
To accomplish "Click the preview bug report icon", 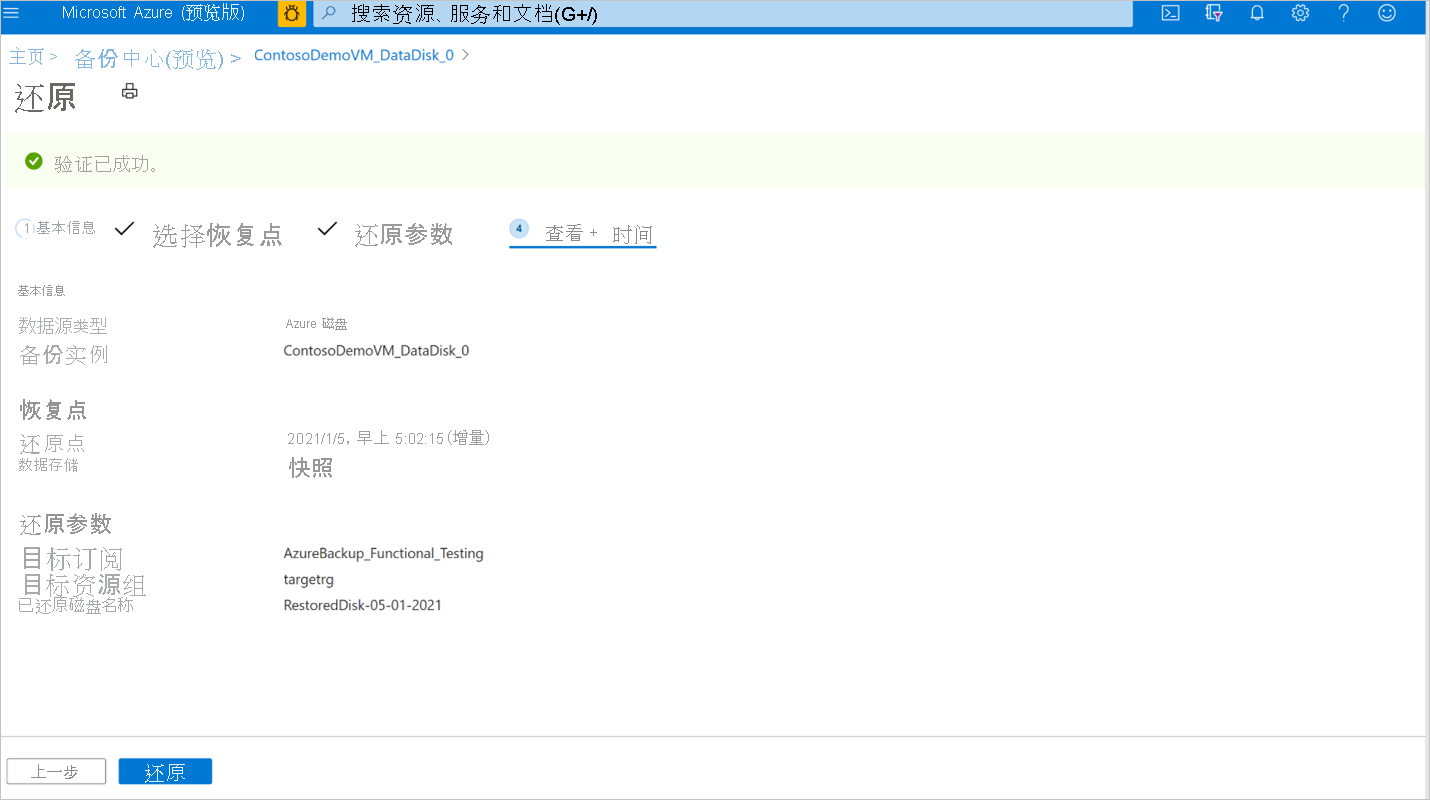I will (x=292, y=14).
